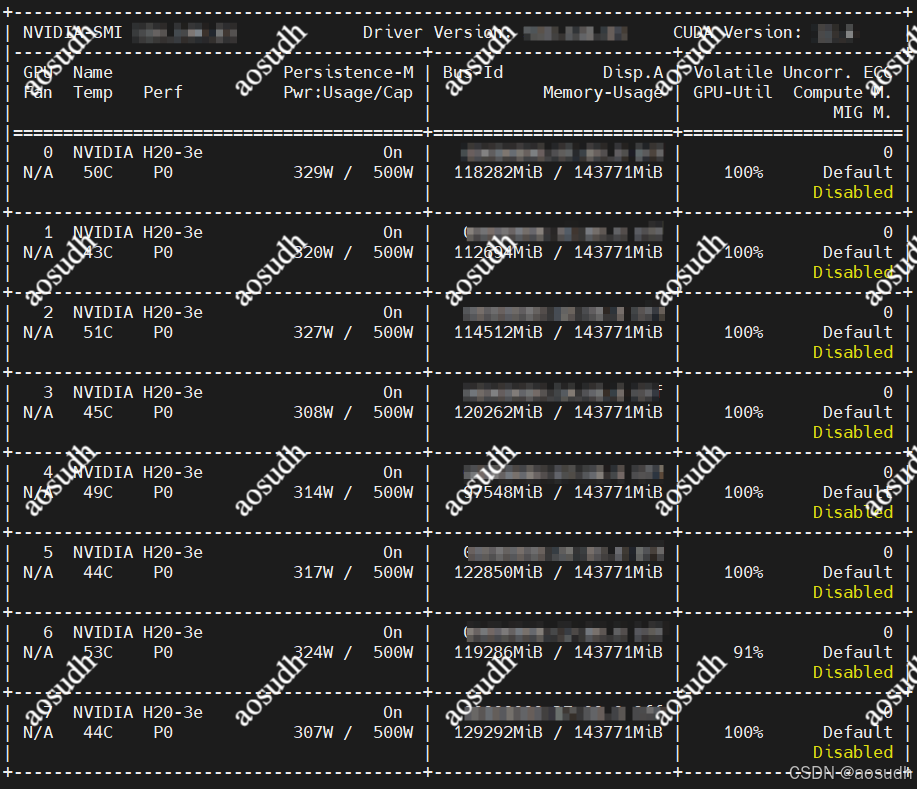Image resolution: width=917 pixels, height=789 pixels.
Task: Click 'NVIDIA H20-3e' name in GPU 5 row
Action: 137,553
